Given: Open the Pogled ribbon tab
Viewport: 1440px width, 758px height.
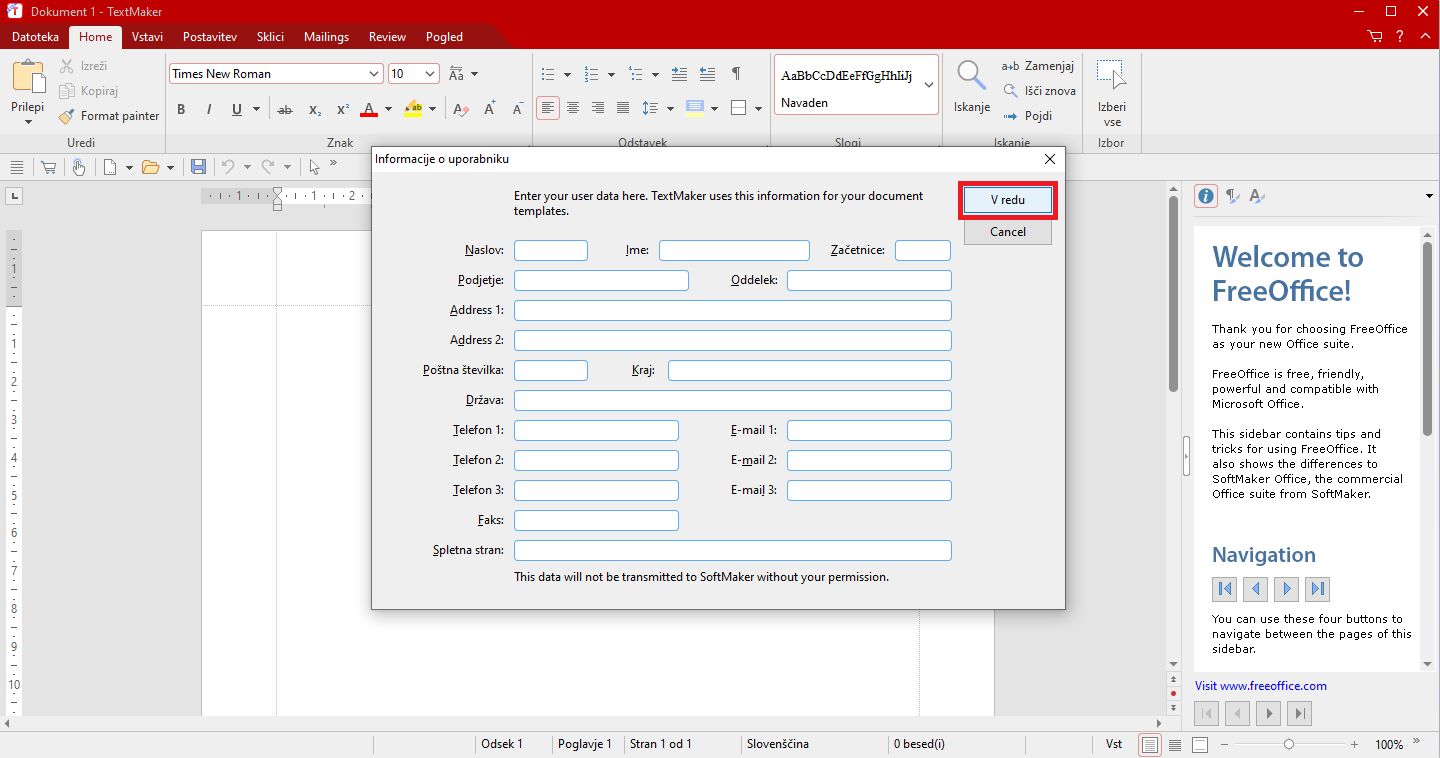Looking at the screenshot, I should click(444, 37).
